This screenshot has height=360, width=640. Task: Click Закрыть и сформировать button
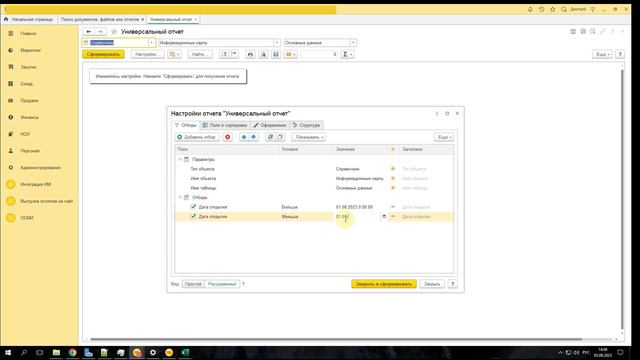[x=384, y=284]
